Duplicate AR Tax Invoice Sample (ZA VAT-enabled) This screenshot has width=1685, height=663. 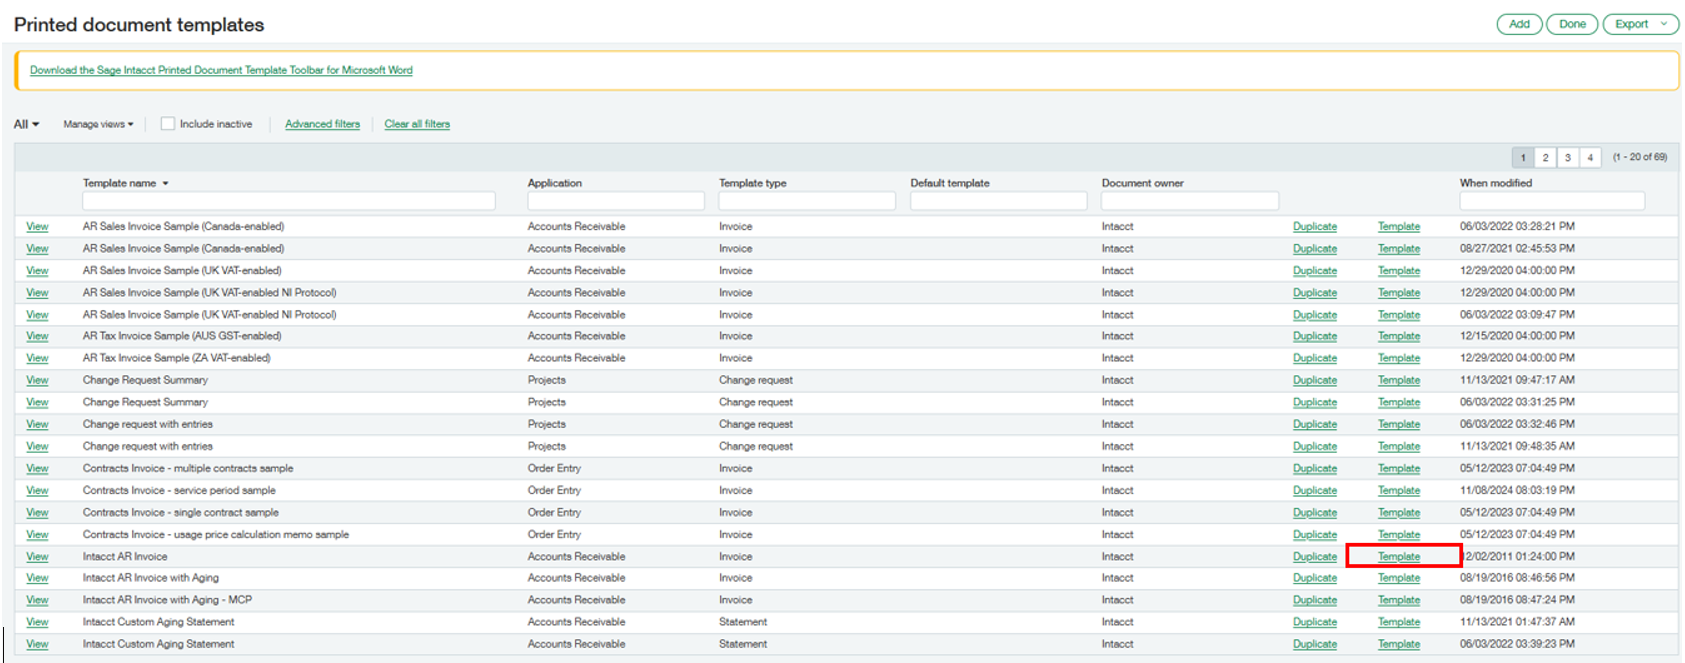pyautogui.click(x=1314, y=359)
